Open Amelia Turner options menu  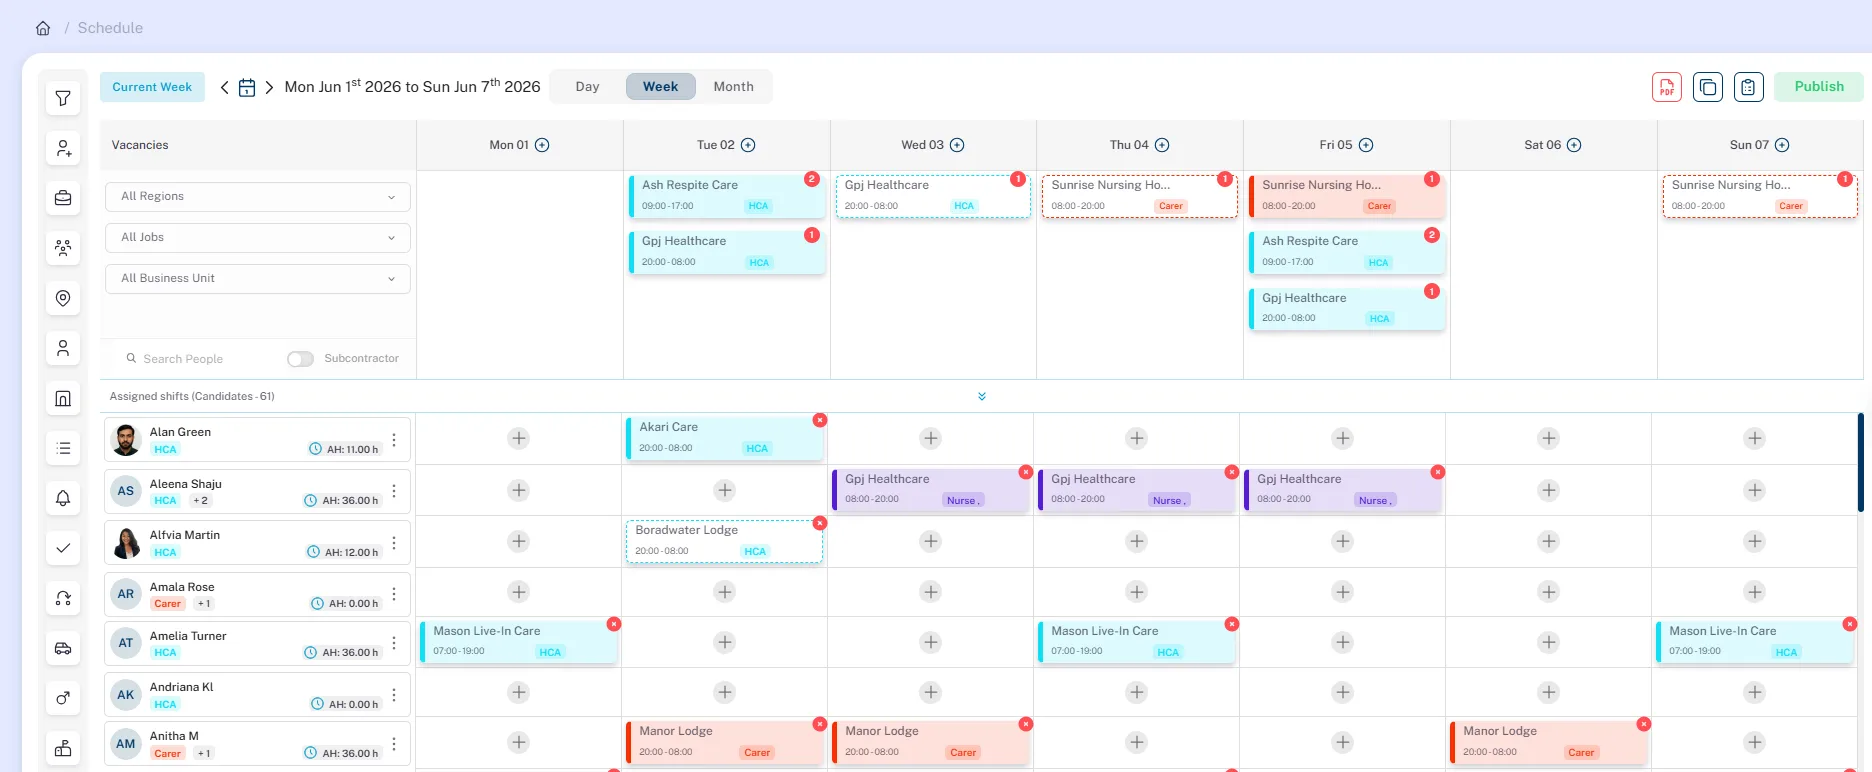click(394, 643)
